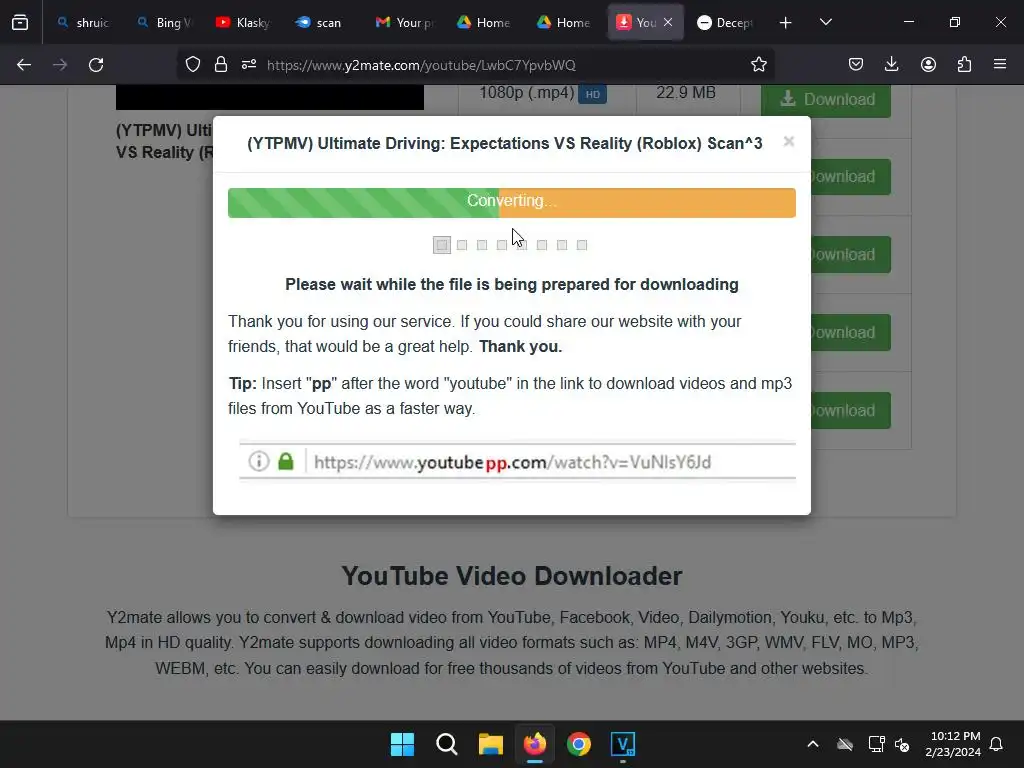Open File Explorer from the taskbar
The height and width of the screenshot is (768, 1024).
point(490,744)
